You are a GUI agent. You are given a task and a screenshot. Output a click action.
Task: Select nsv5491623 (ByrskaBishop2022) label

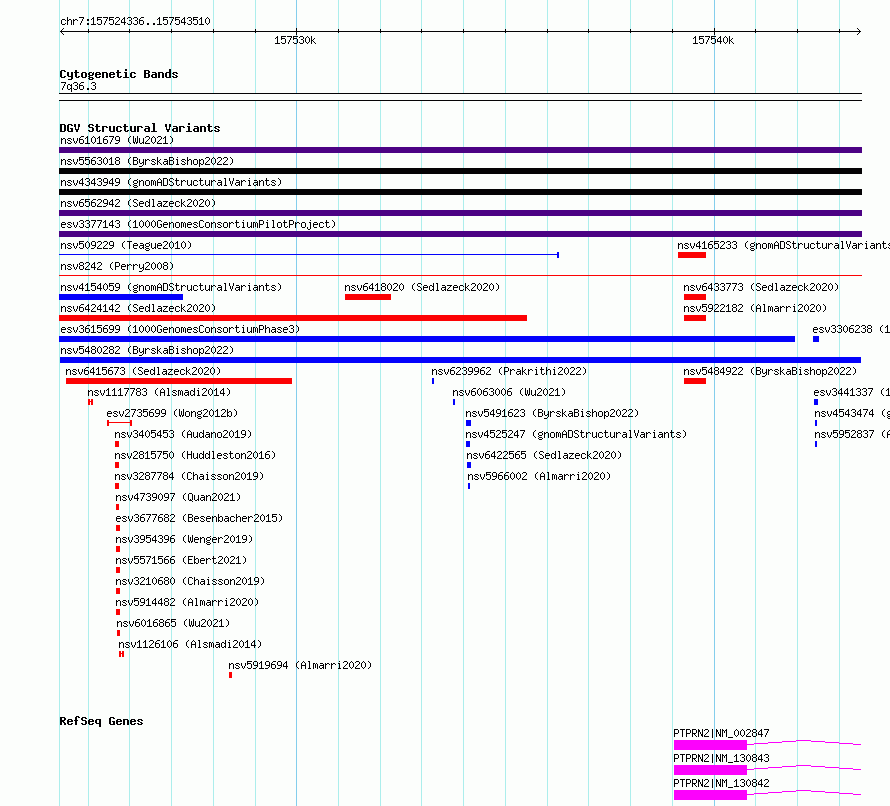(x=552, y=413)
